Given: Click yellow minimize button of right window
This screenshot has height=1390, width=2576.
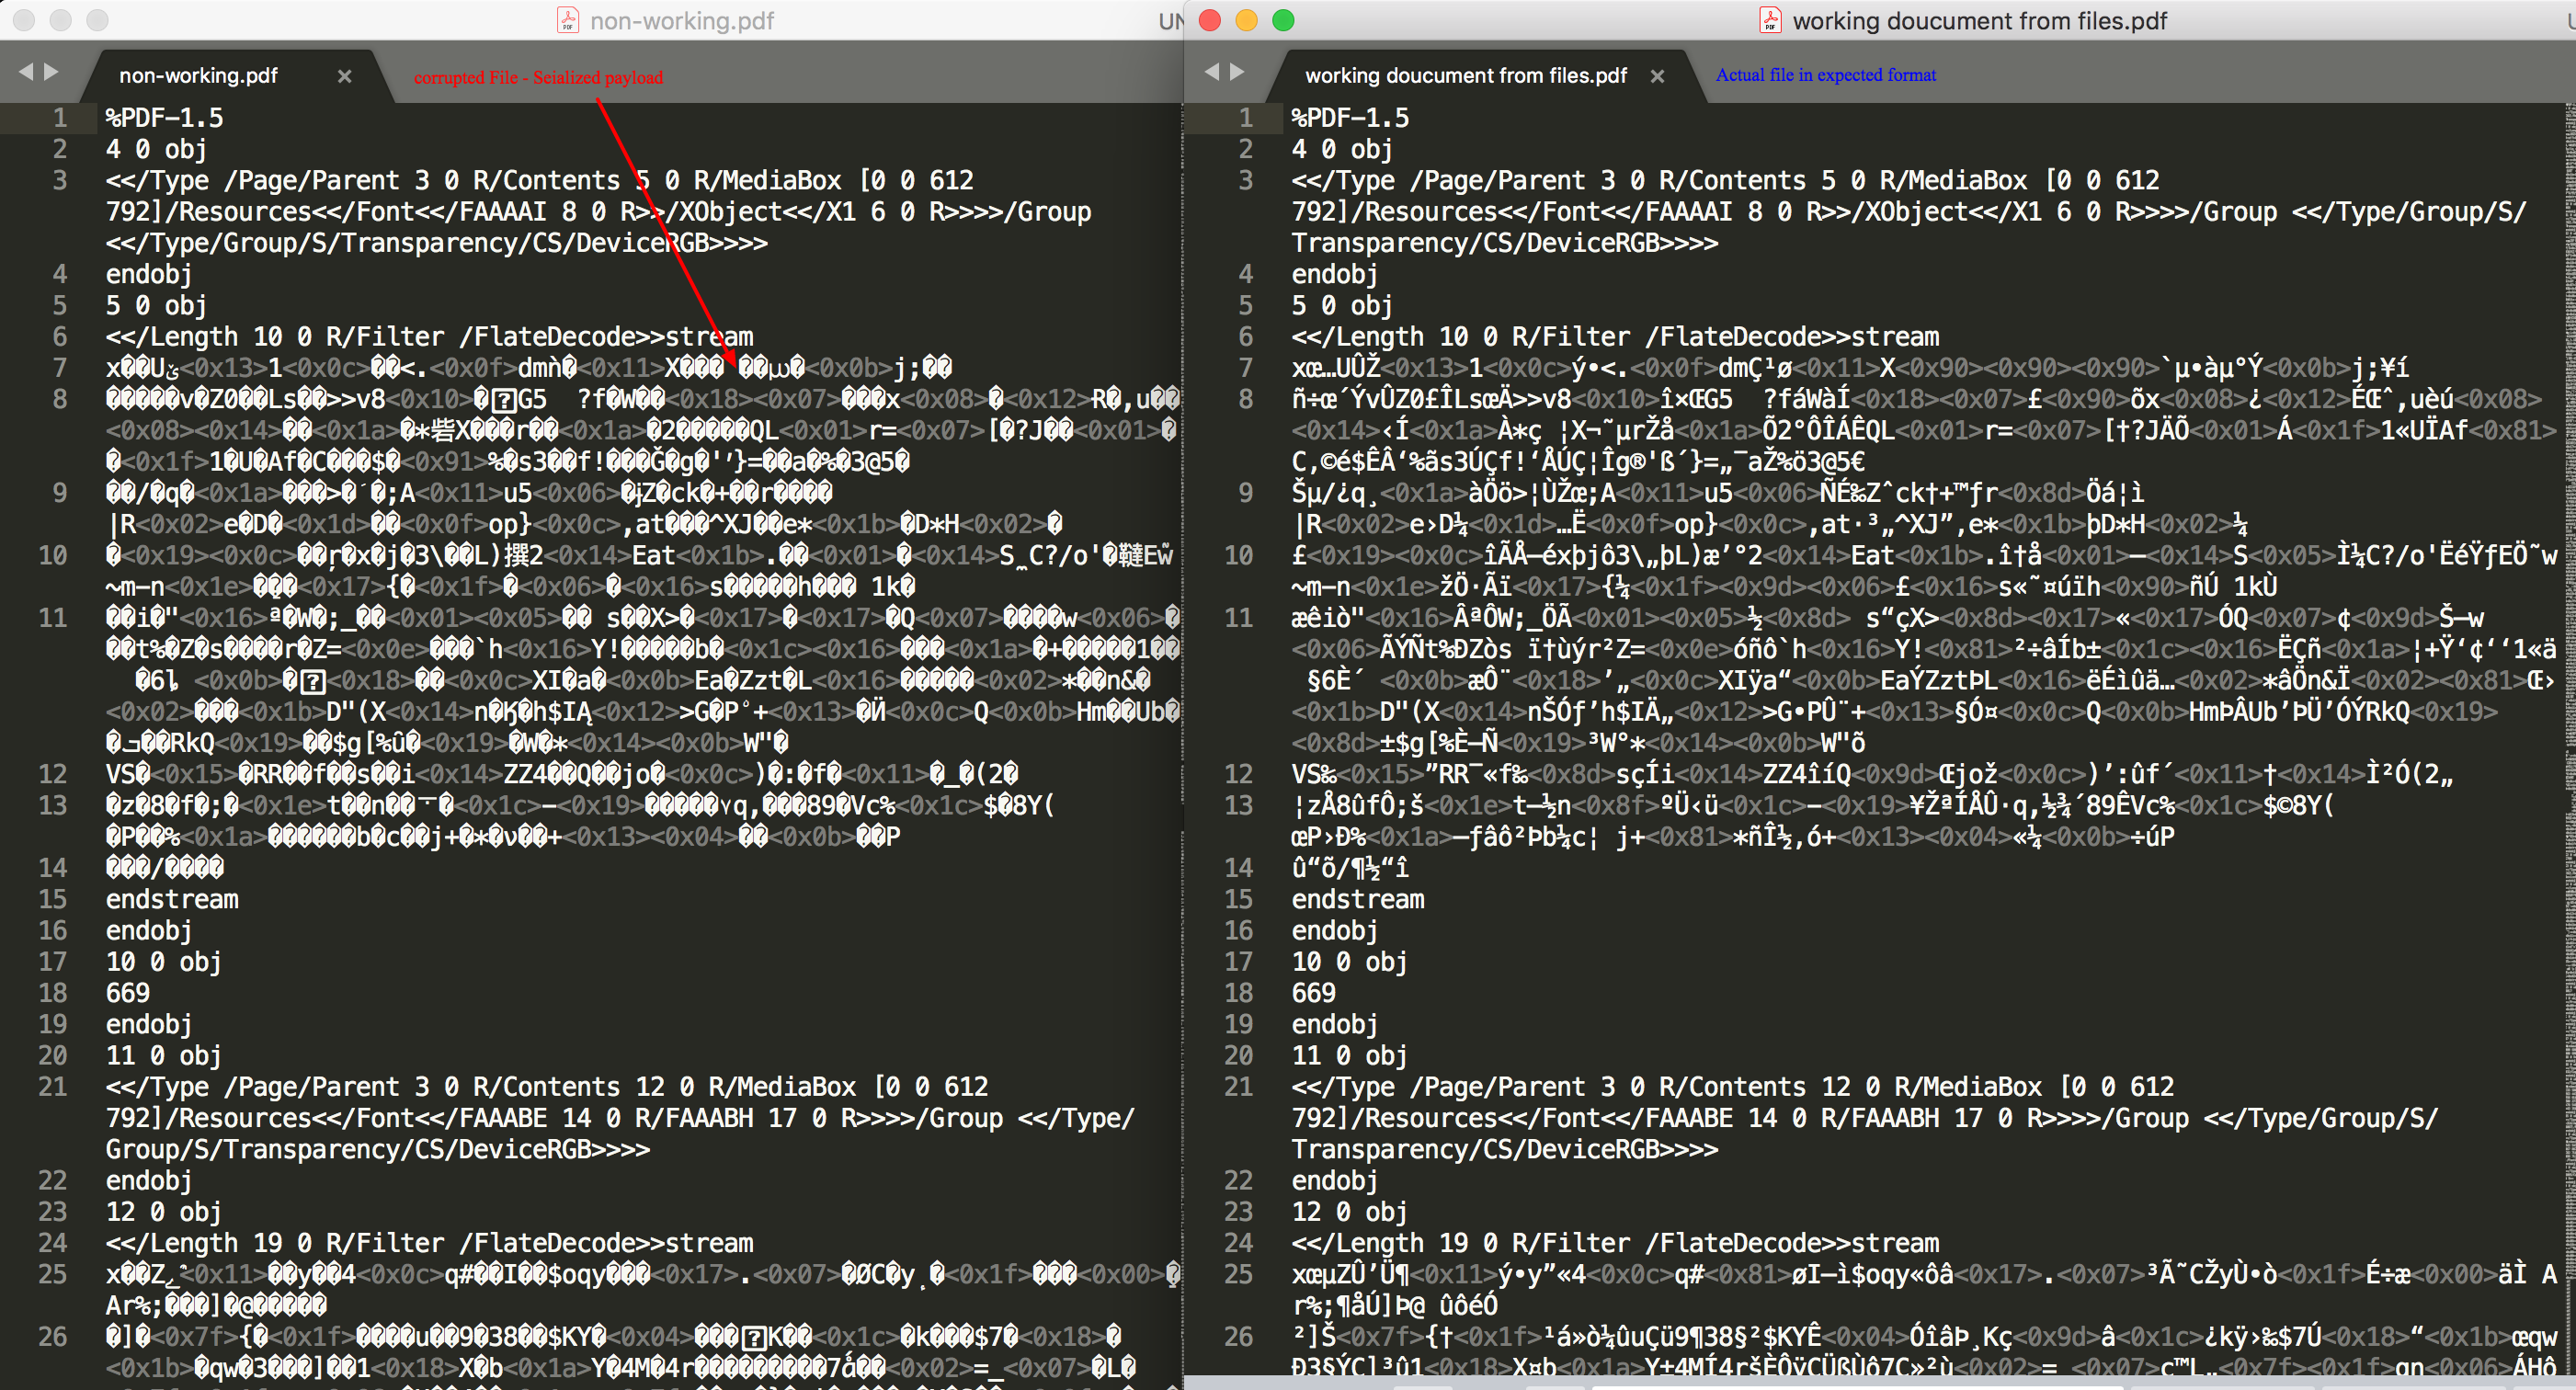Looking at the screenshot, I should (1246, 20).
